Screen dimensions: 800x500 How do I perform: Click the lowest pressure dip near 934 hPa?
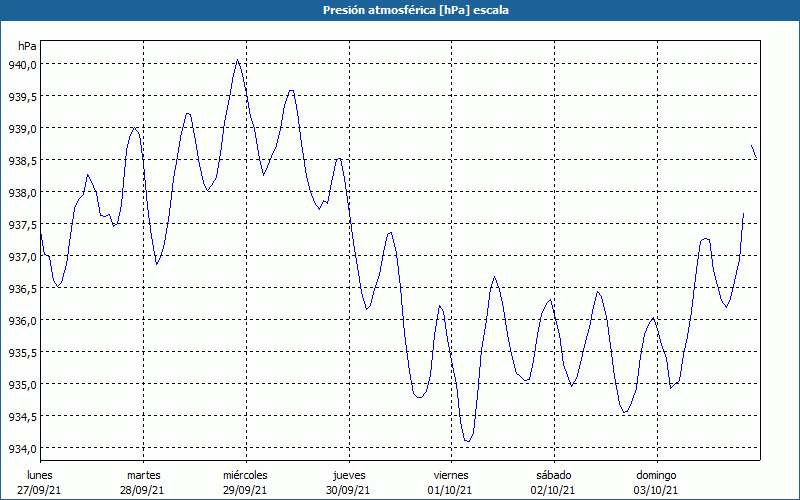[467, 441]
